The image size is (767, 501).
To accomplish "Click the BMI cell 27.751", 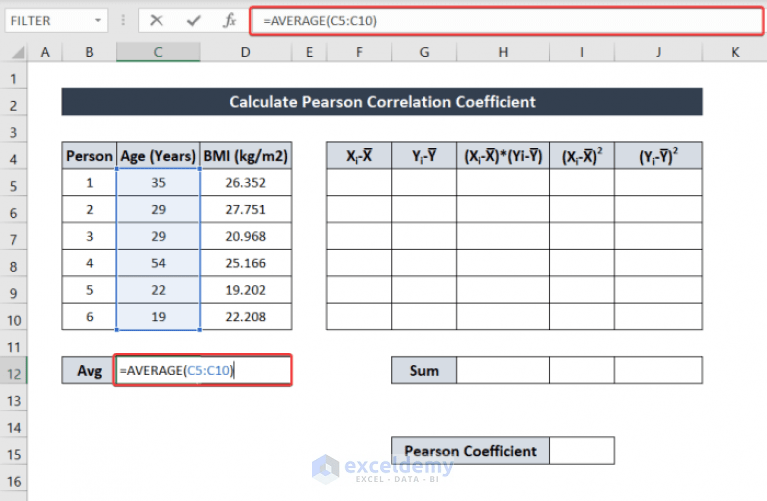I will coord(246,209).
